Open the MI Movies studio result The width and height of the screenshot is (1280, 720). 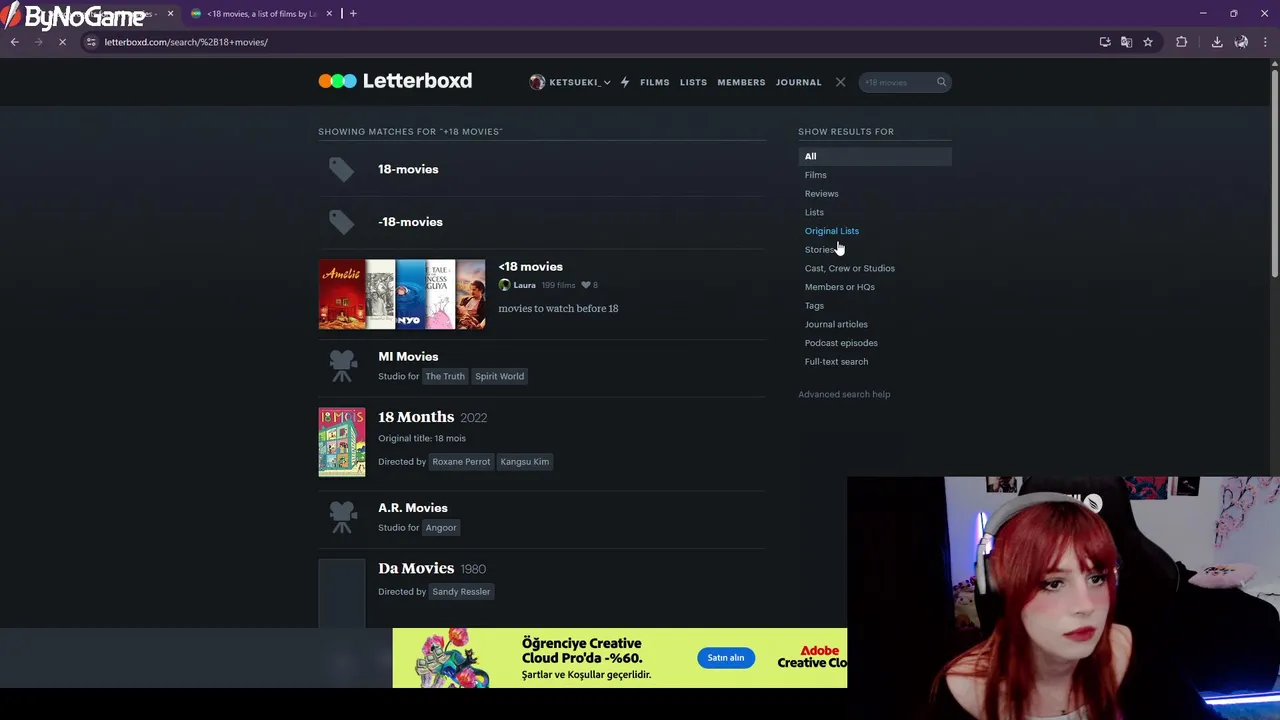click(408, 356)
